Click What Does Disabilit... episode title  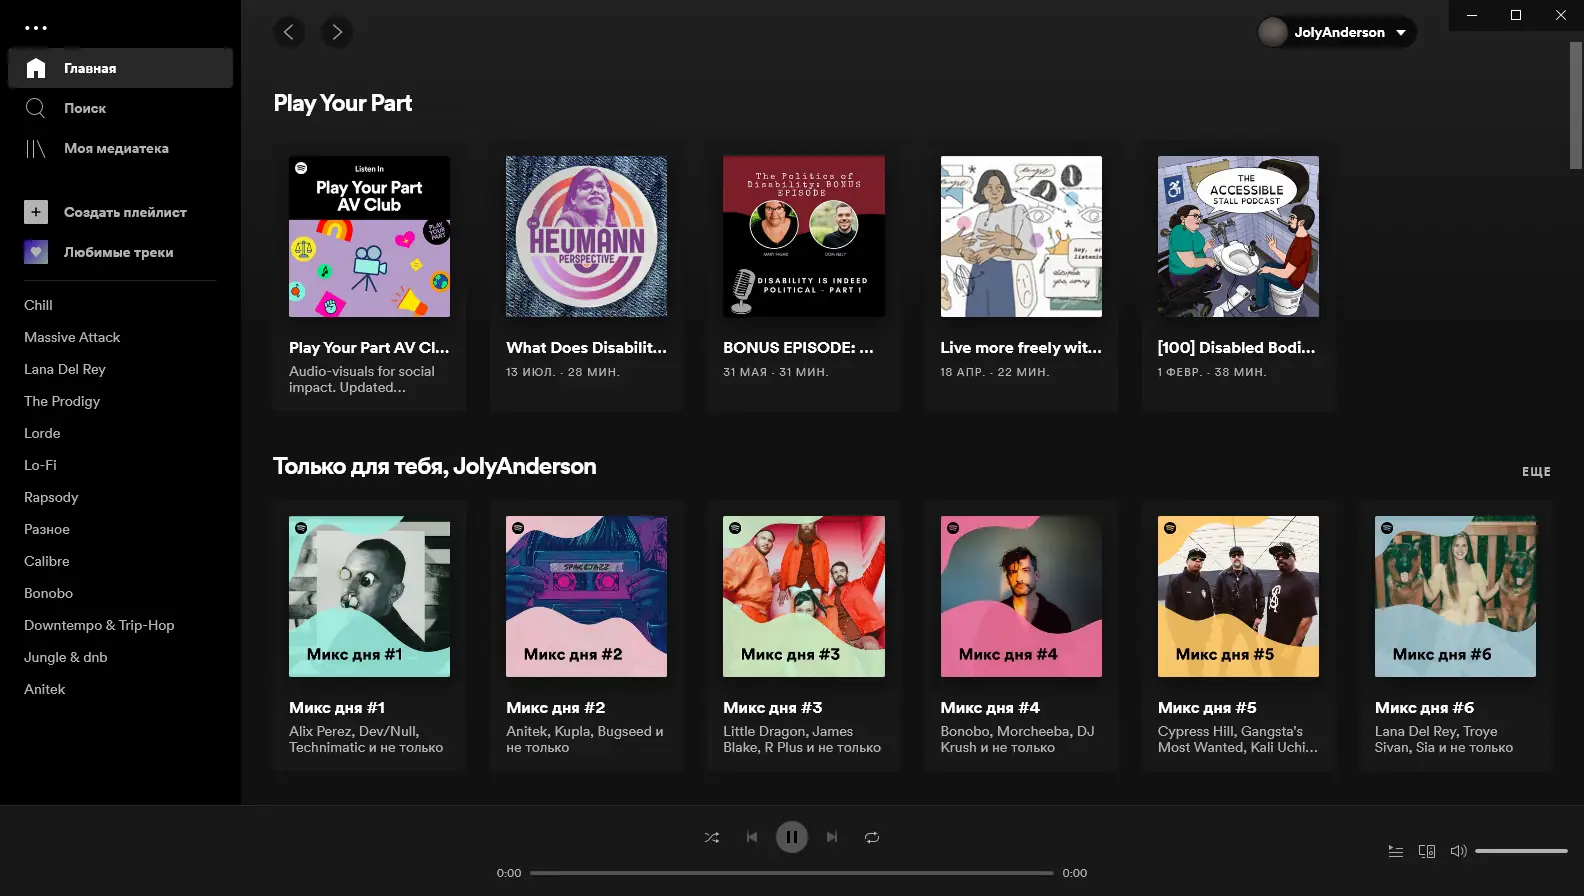(586, 348)
